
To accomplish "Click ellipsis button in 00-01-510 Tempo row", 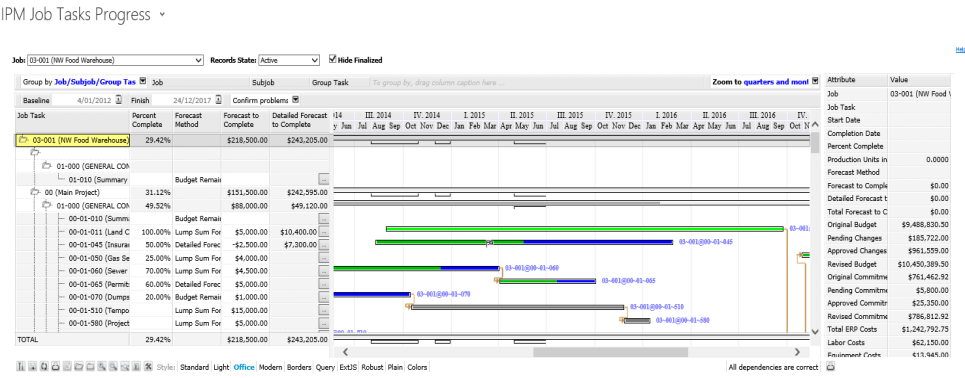I will point(324,310).
